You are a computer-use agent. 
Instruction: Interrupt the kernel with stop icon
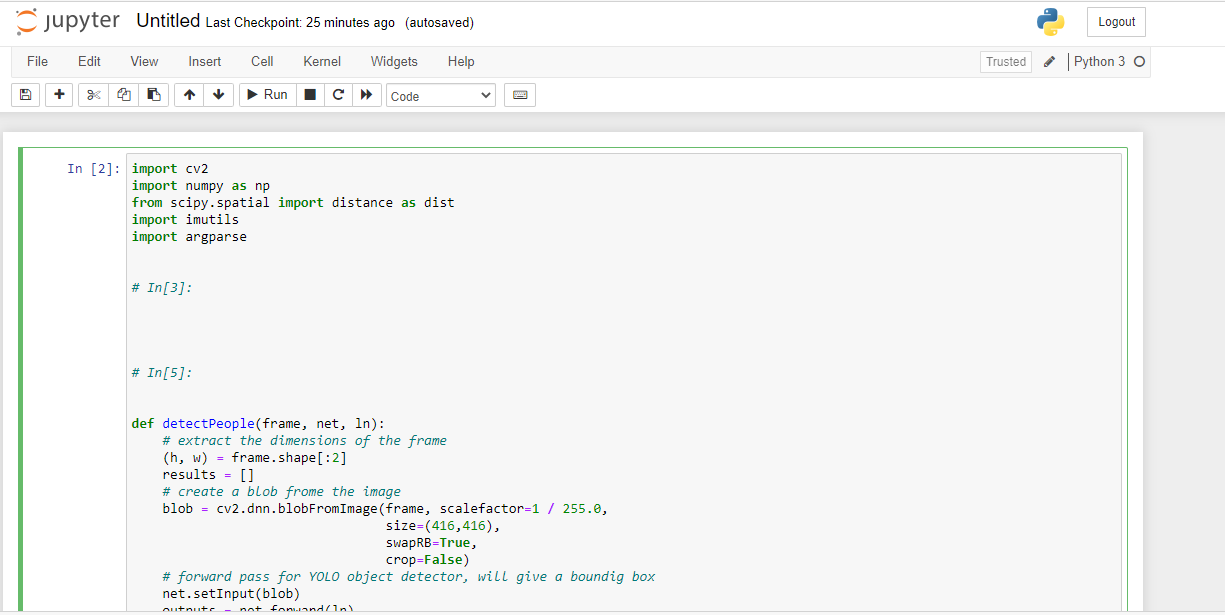(311, 94)
